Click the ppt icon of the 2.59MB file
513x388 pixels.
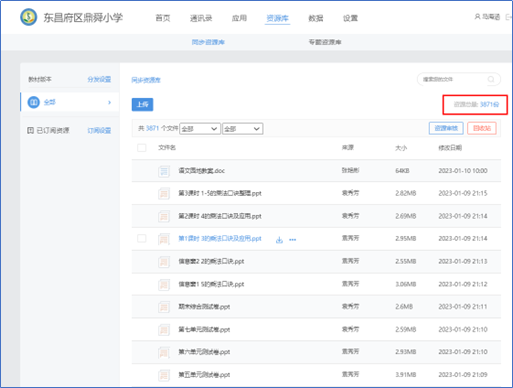(164, 330)
